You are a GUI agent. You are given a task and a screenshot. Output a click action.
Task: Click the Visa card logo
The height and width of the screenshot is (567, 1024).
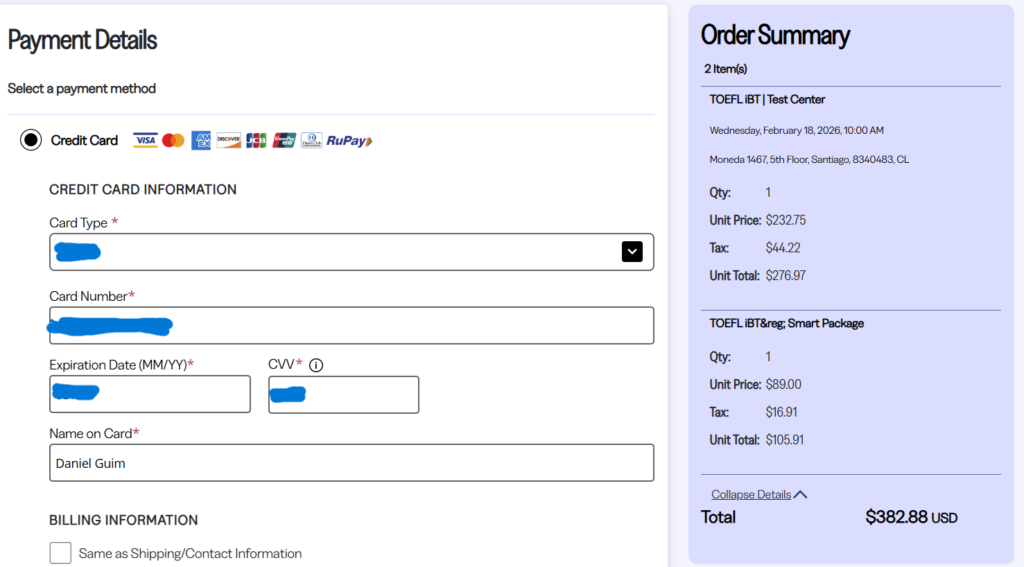click(x=145, y=140)
